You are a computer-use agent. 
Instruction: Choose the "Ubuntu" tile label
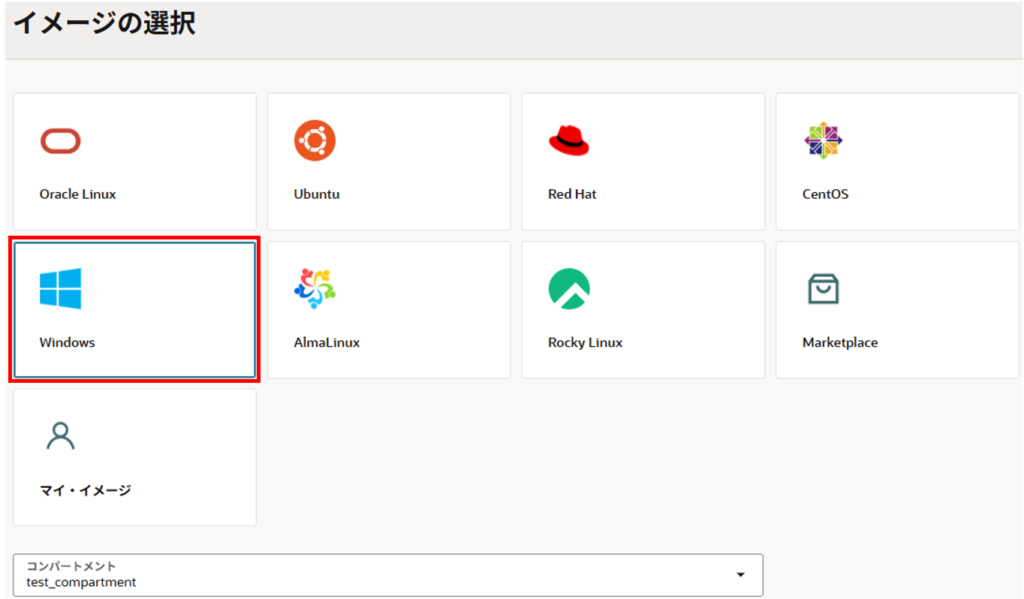pos(317,194)
